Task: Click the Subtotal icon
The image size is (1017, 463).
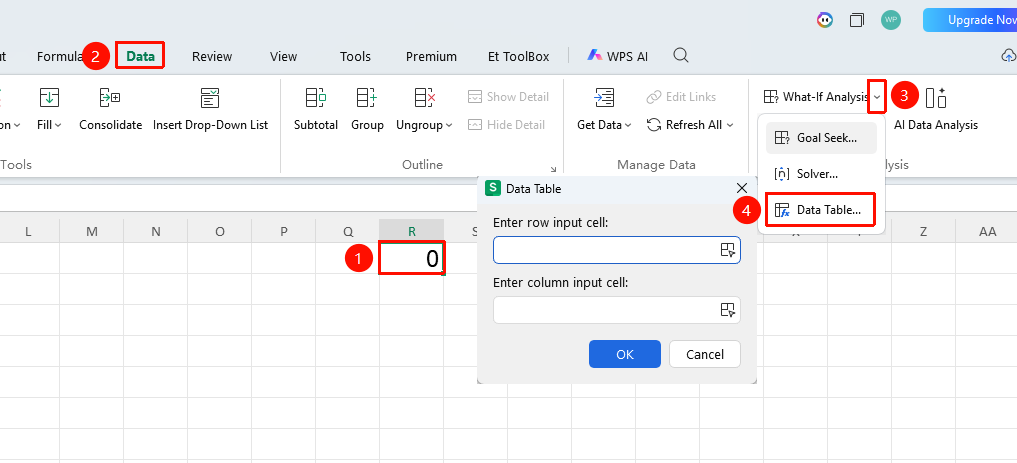Action: pyautogui.click(x=316, y=97)
